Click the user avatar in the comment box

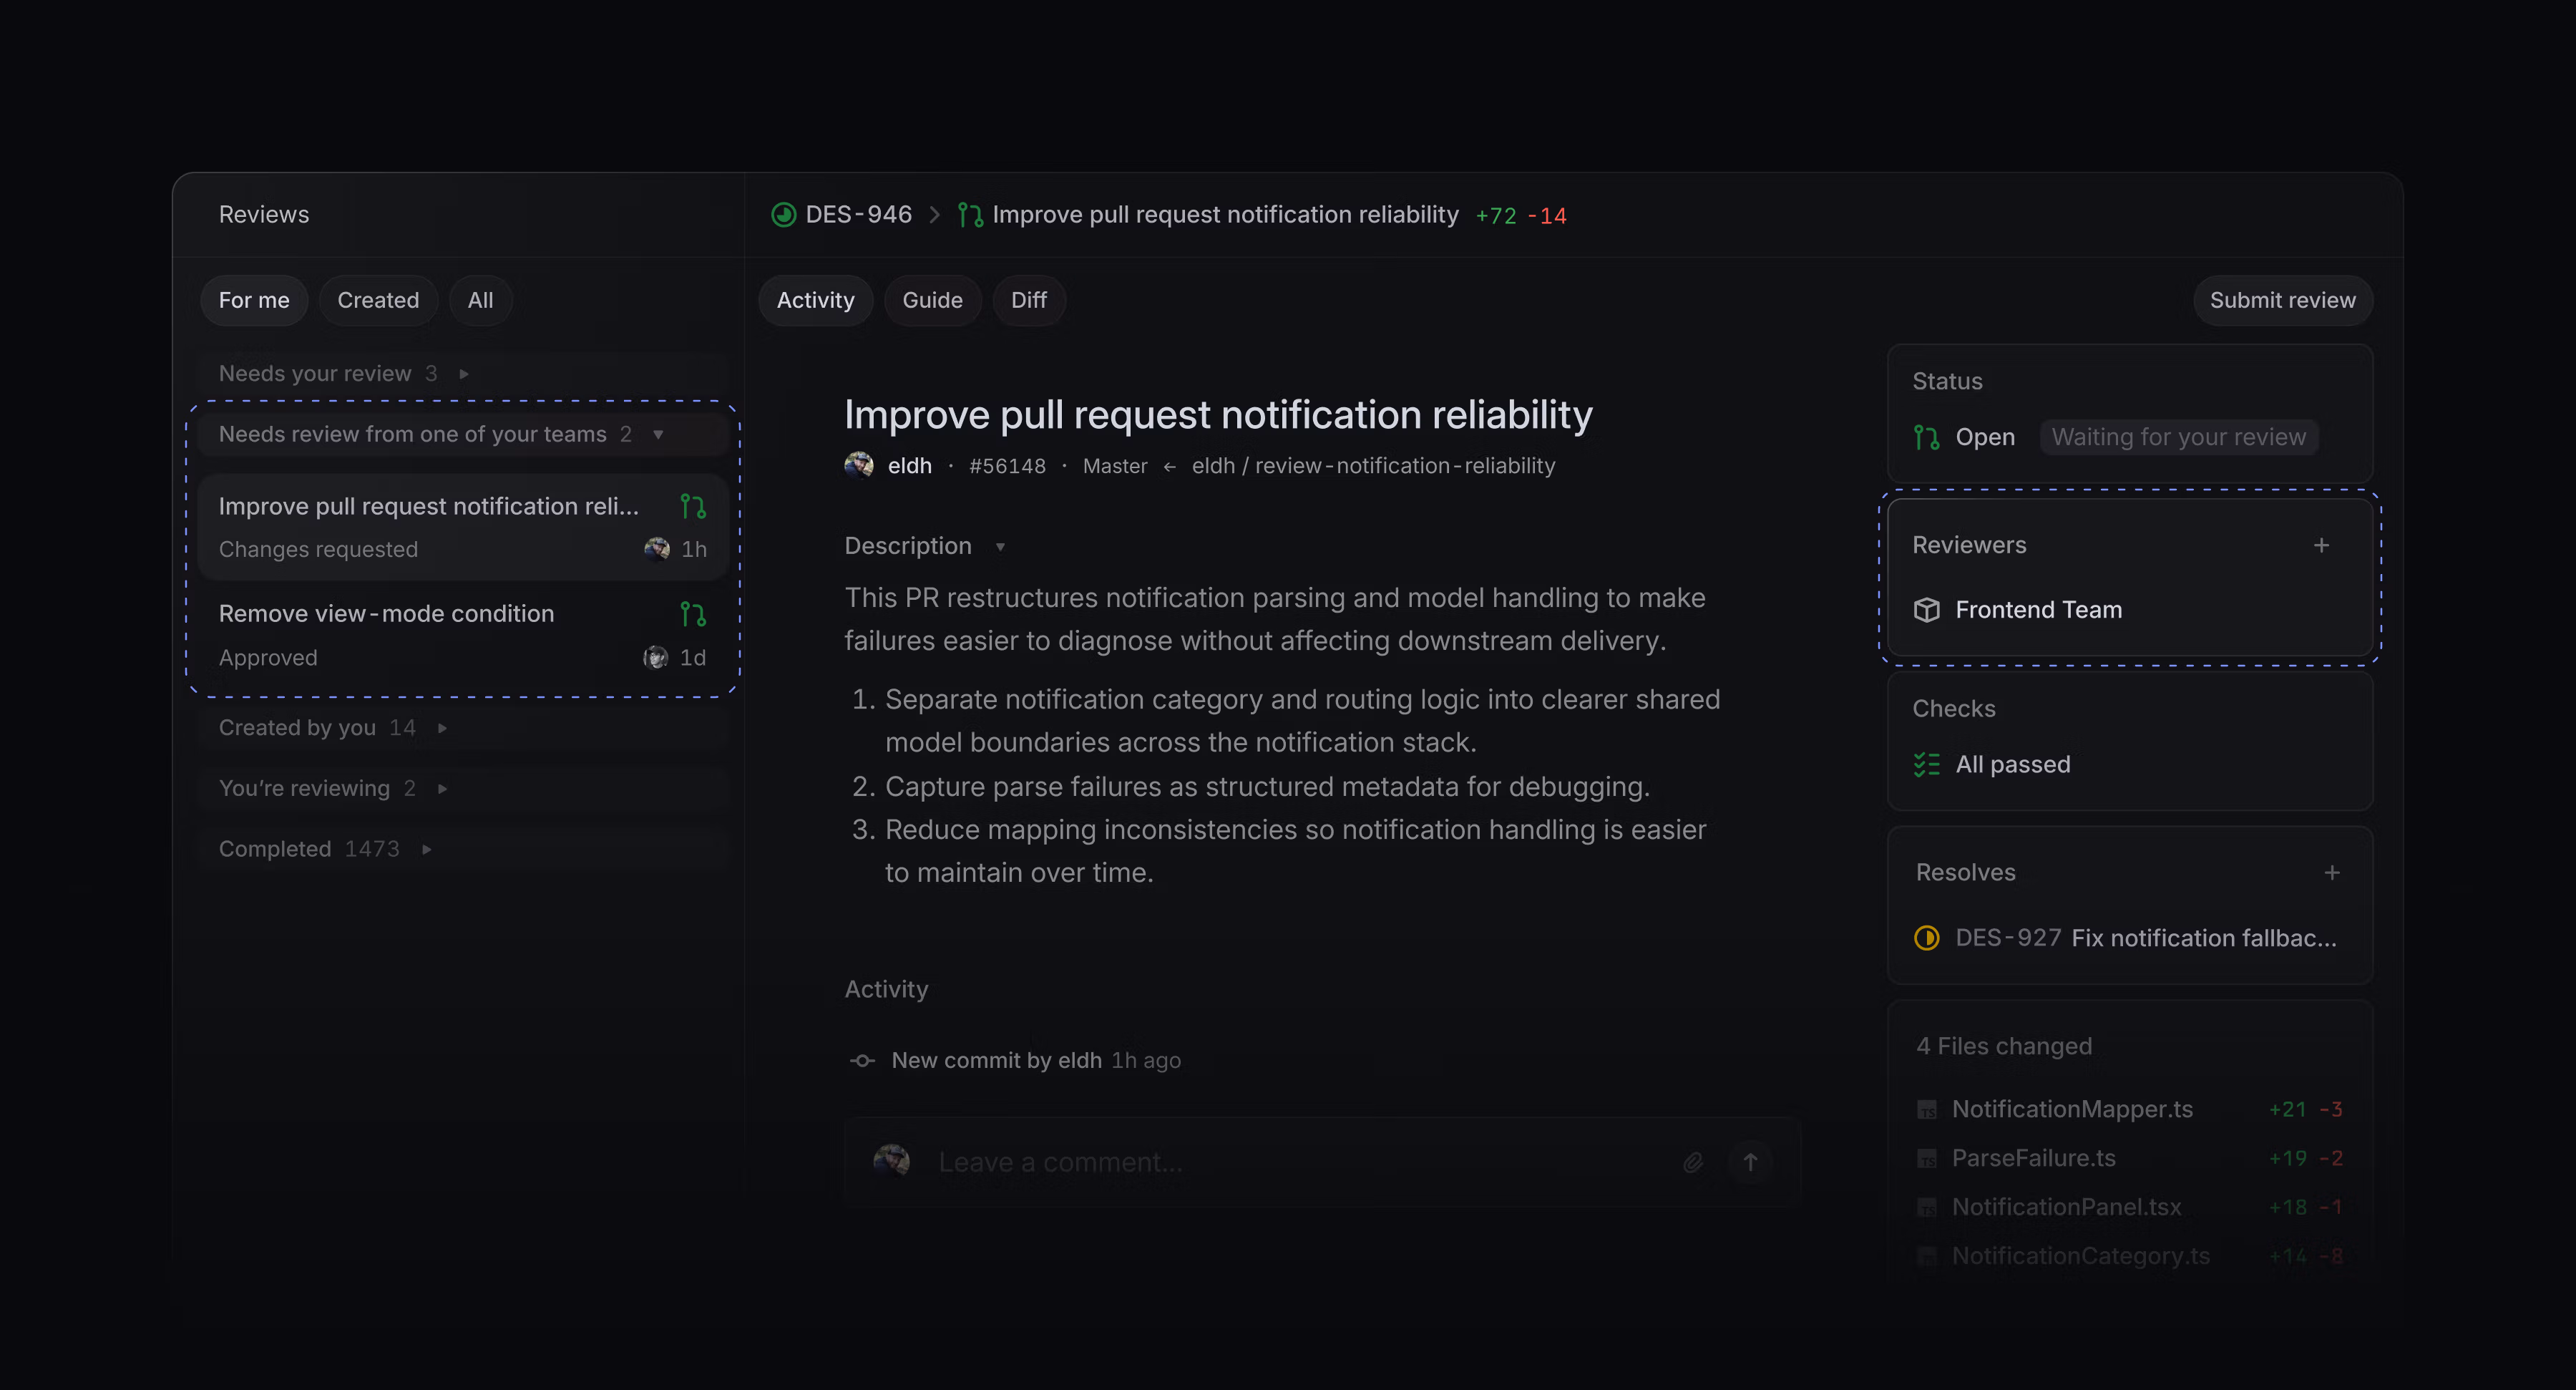click(x=891, y=1162)
